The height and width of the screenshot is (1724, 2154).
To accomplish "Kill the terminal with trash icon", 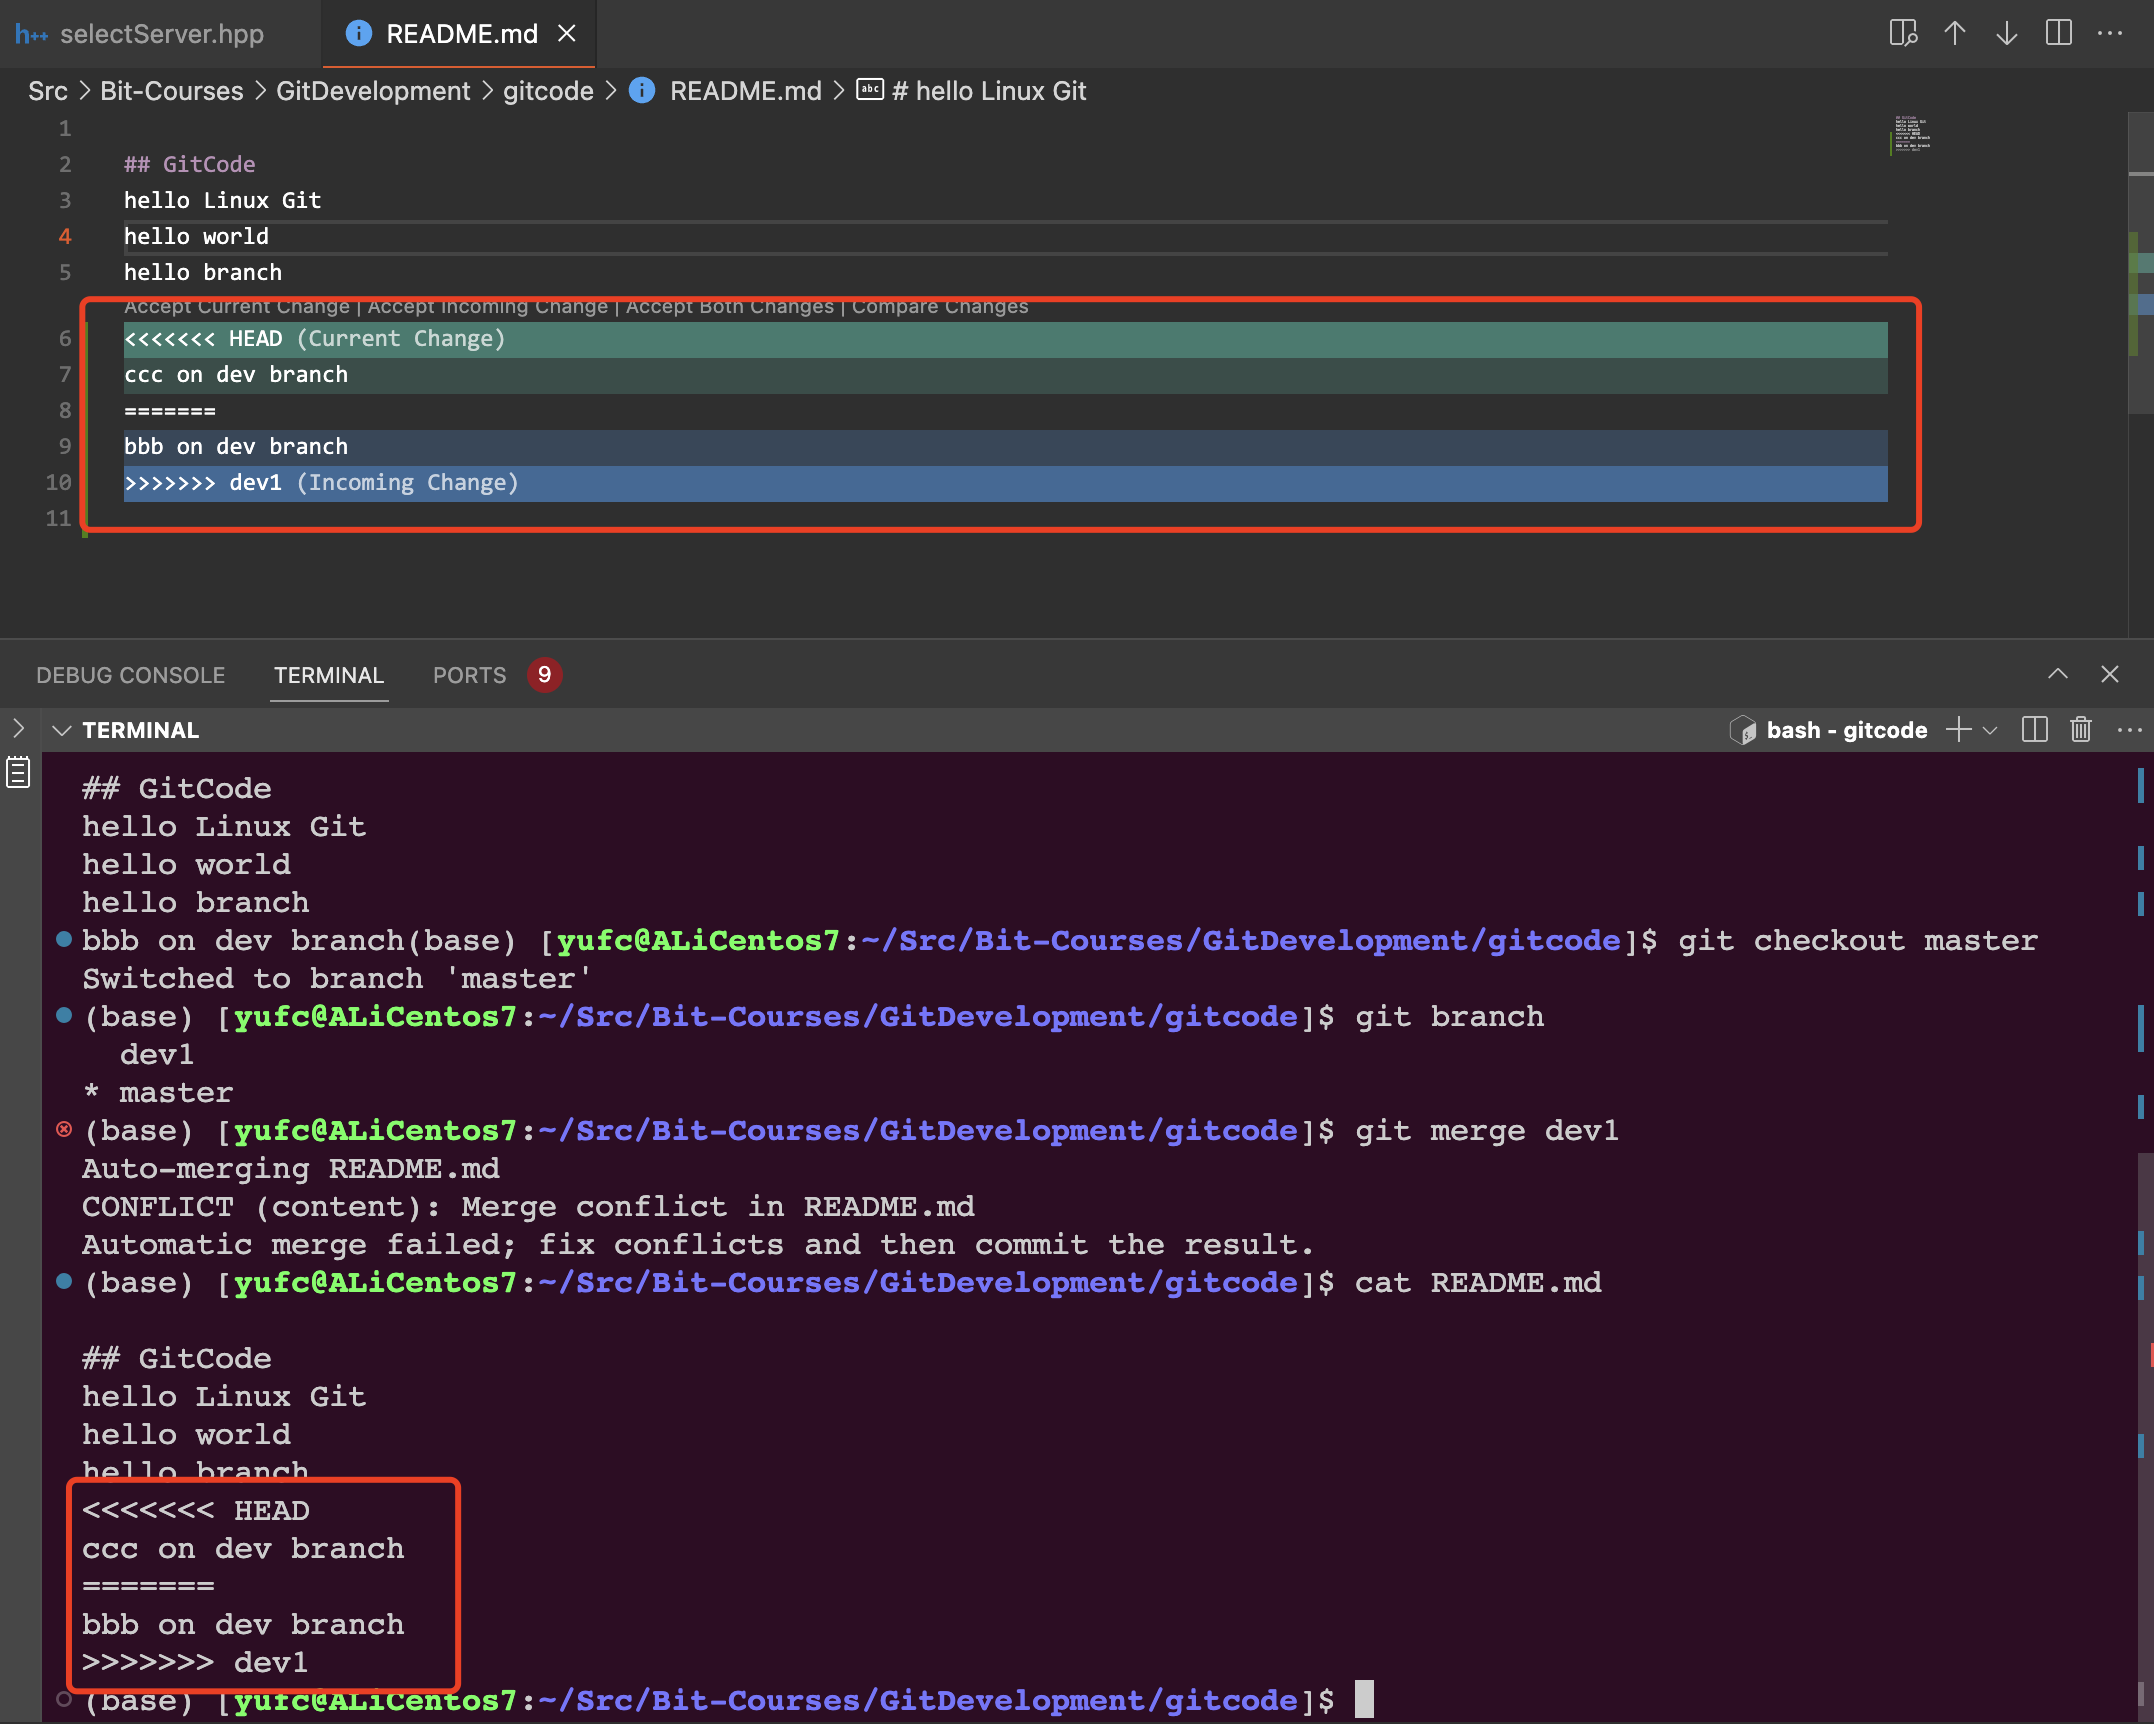I will pyautogui.click(x=2081, y=729).
